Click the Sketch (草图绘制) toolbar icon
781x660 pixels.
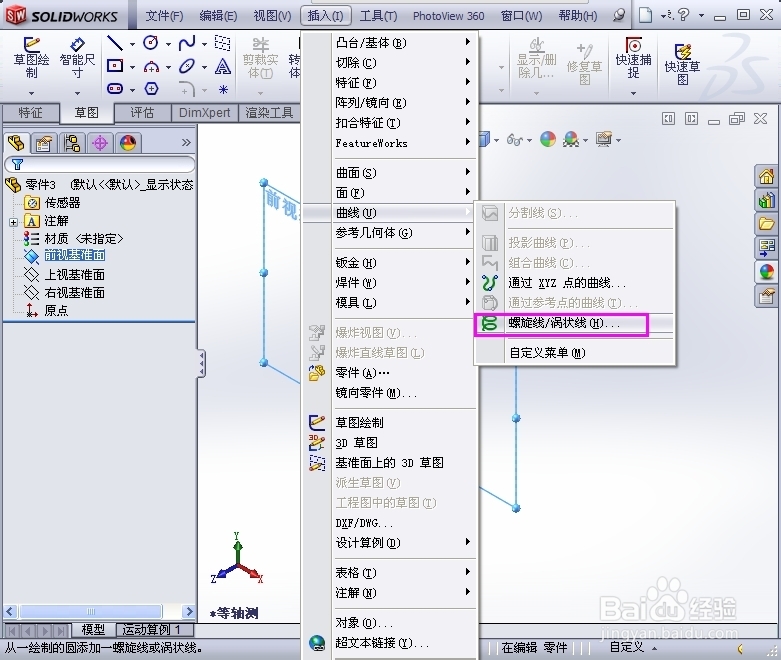click(31, 57)
